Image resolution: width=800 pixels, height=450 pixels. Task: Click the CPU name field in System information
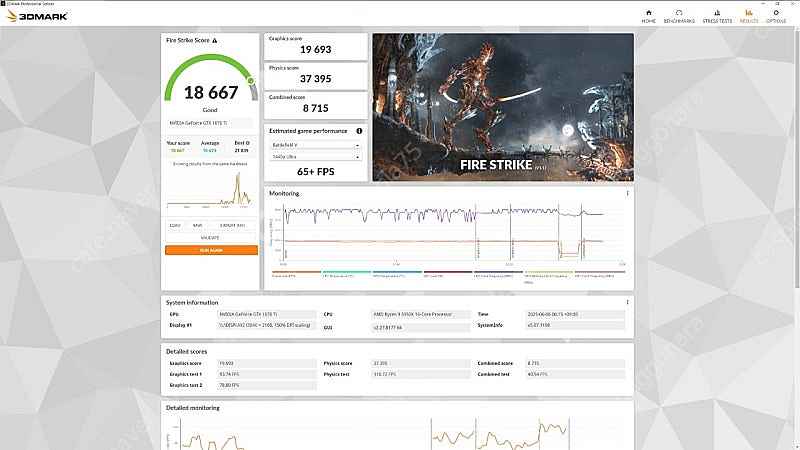tap(420, 314)
